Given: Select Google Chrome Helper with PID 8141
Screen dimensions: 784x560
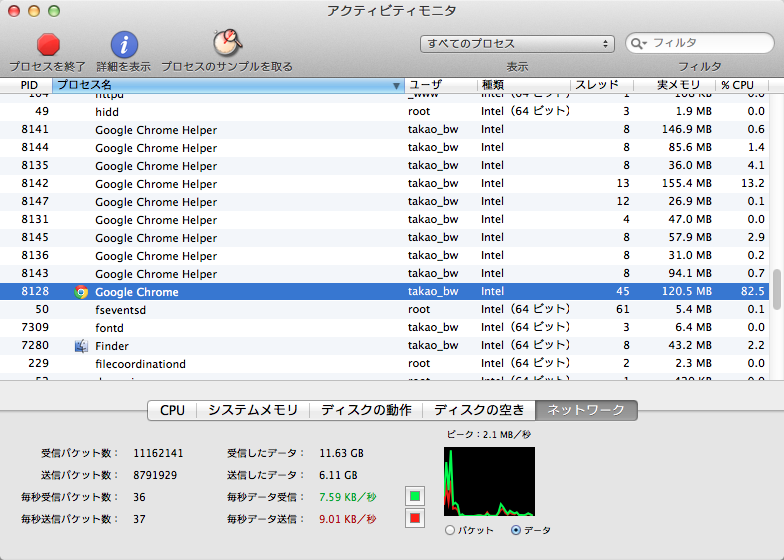Looking at the screenshot, I should pos(384,130).
